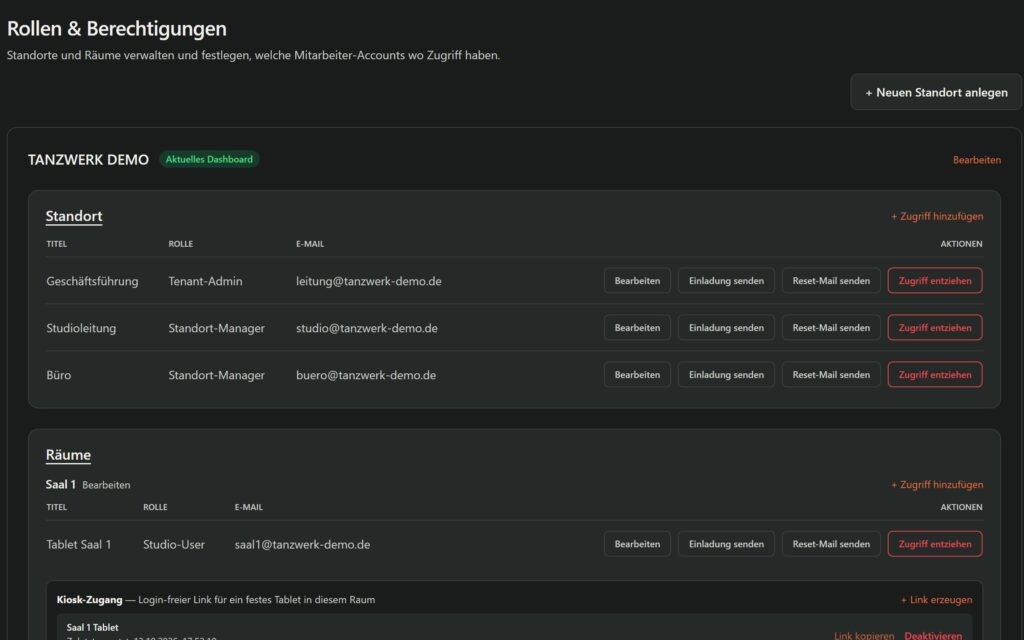1024x640 pixels.
Task: Click Studioleitung's 'Standort-Manager' role cell
Action: click(216, 328)
